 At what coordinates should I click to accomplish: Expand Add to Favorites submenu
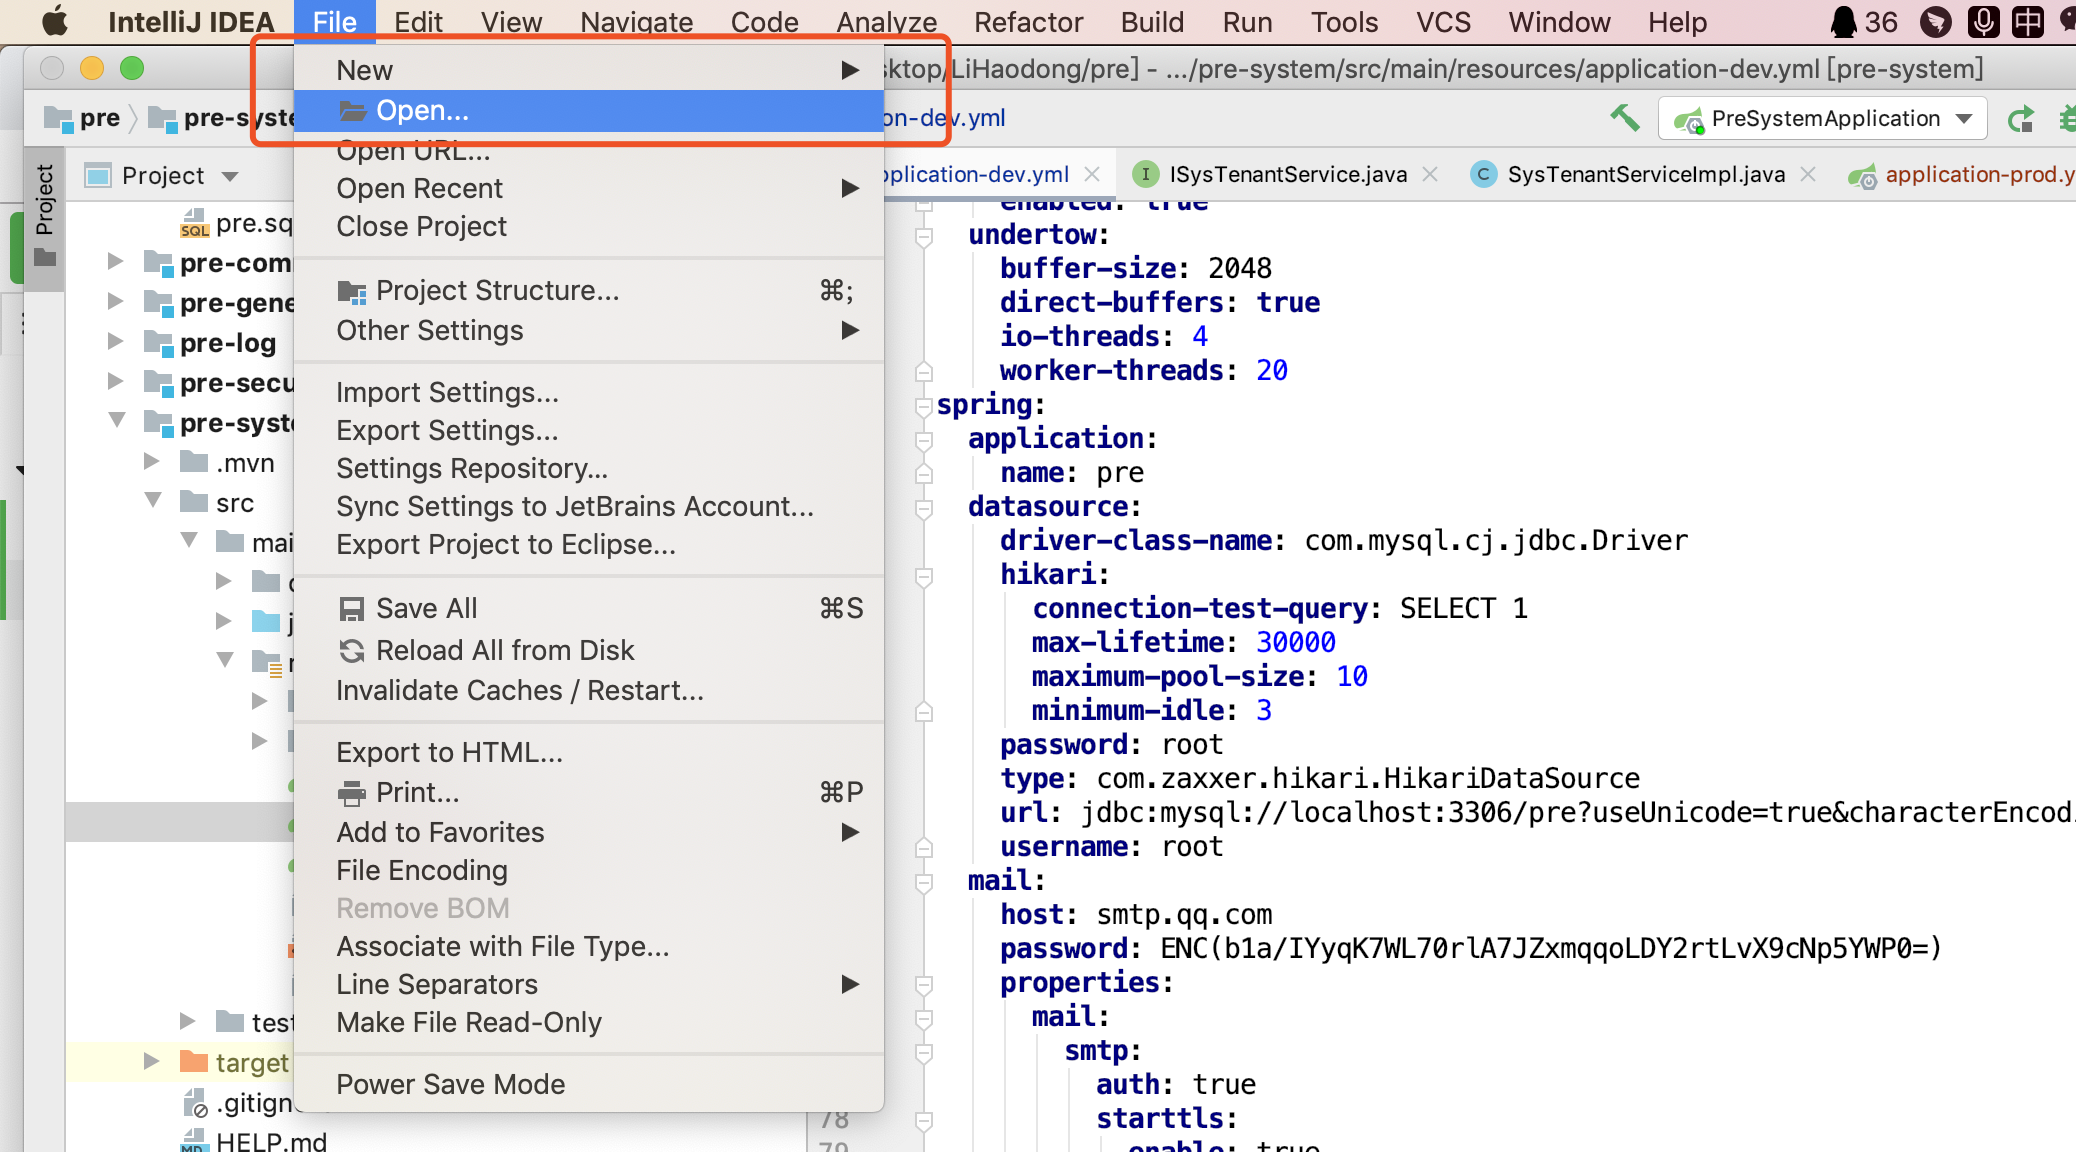(588, 832)
